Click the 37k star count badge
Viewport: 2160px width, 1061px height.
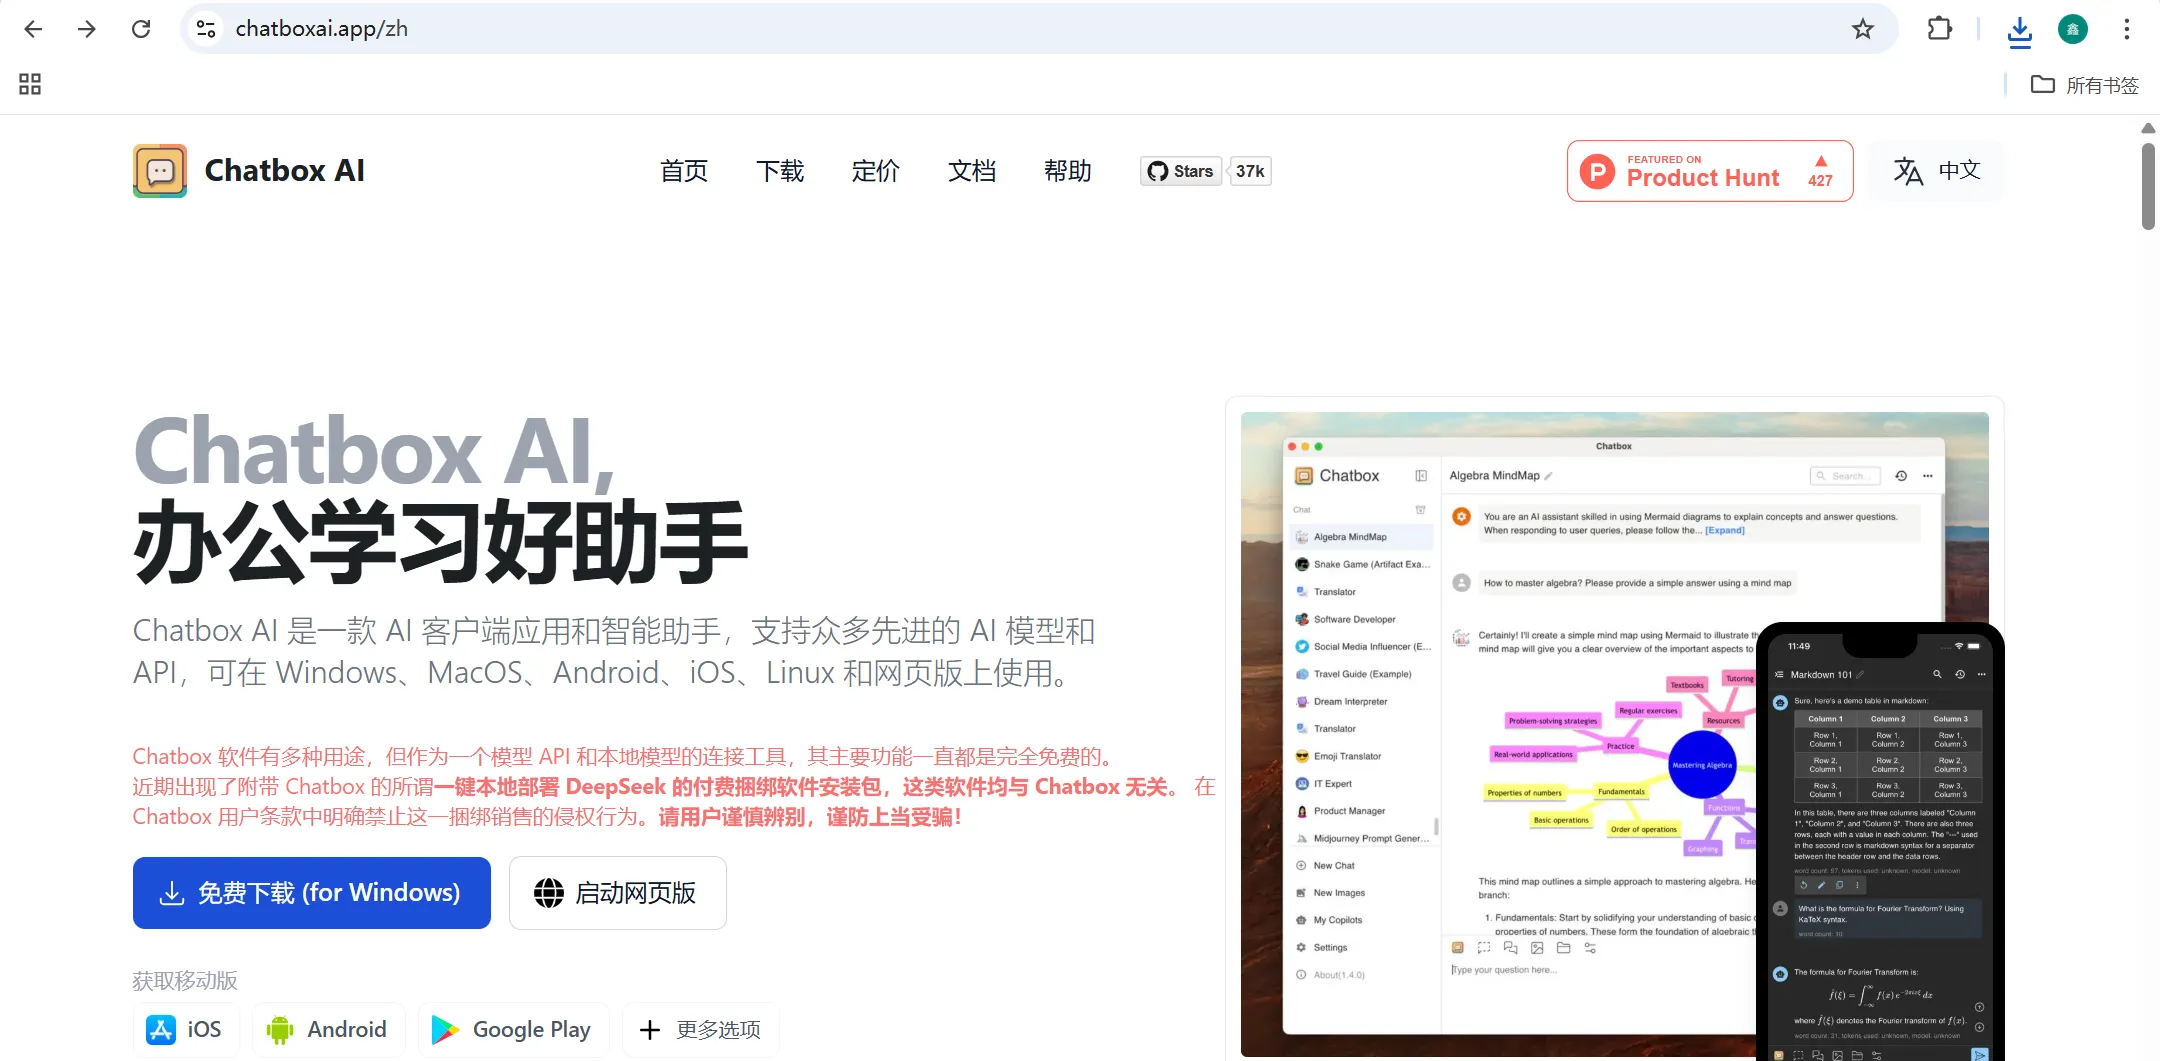click(x=1250, y=171)
